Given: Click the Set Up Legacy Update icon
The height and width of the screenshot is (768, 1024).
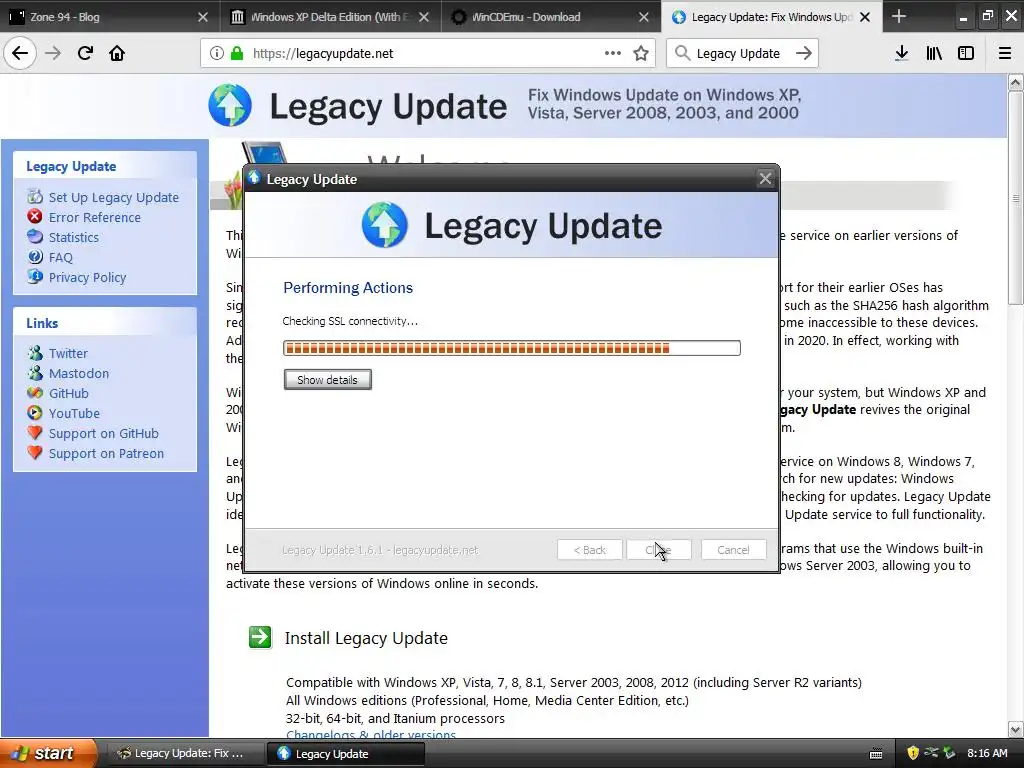Looking at the screenshot, I should coord(35,196).
